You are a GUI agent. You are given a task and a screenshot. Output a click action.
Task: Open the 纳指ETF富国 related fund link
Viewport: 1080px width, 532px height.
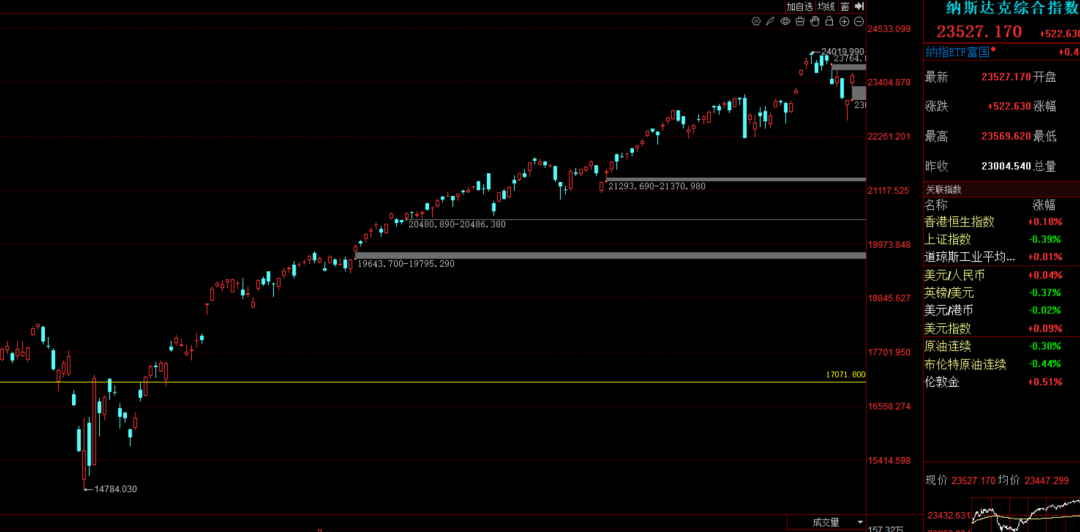pyautogui.click(x=958, y=52)
